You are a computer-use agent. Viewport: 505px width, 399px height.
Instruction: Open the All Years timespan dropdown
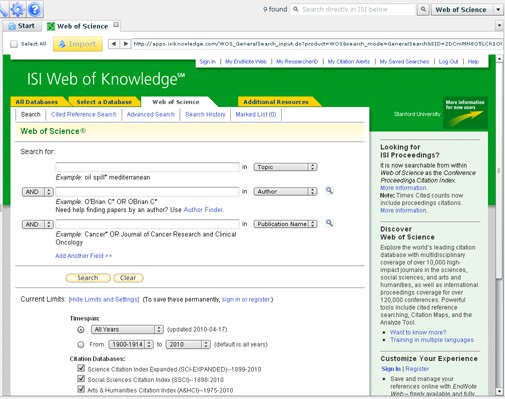[127, 330]
